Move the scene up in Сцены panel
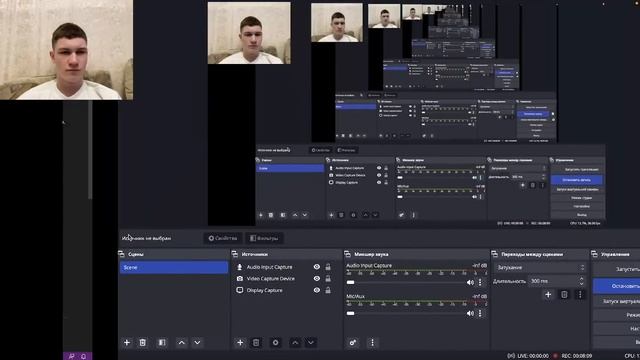The height and width of the screenshot is (360, 640). click(182, 342)
